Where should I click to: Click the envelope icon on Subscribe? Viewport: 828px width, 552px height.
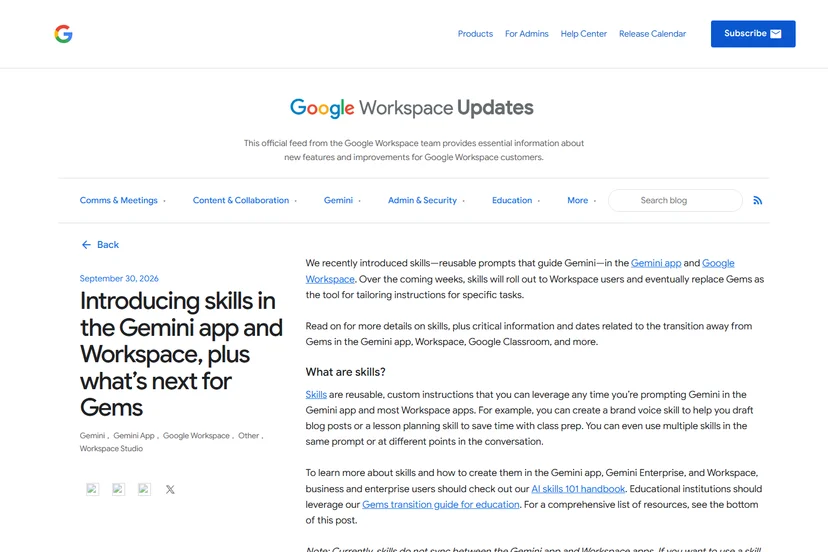(776, 34)
